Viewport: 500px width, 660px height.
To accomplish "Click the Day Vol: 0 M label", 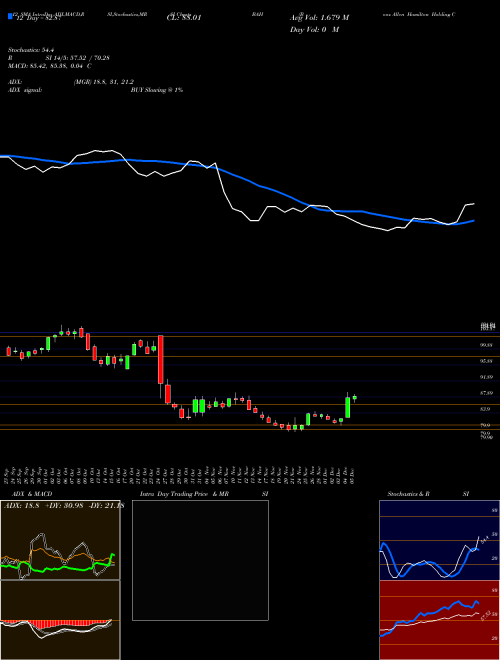I will coord(314,30).
